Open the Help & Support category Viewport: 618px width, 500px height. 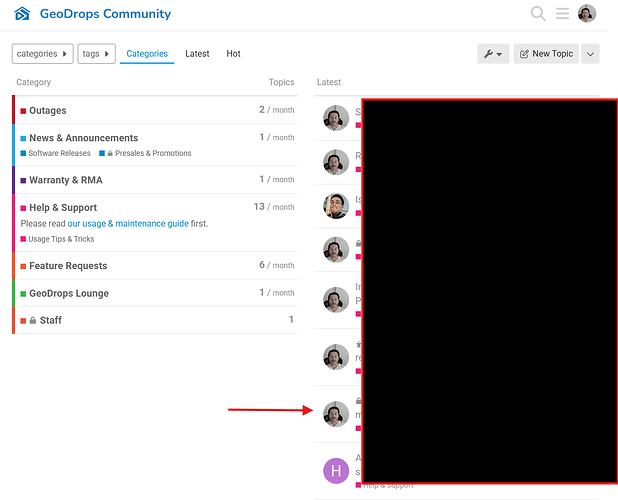pyautogui.click(x=63, y=208)
